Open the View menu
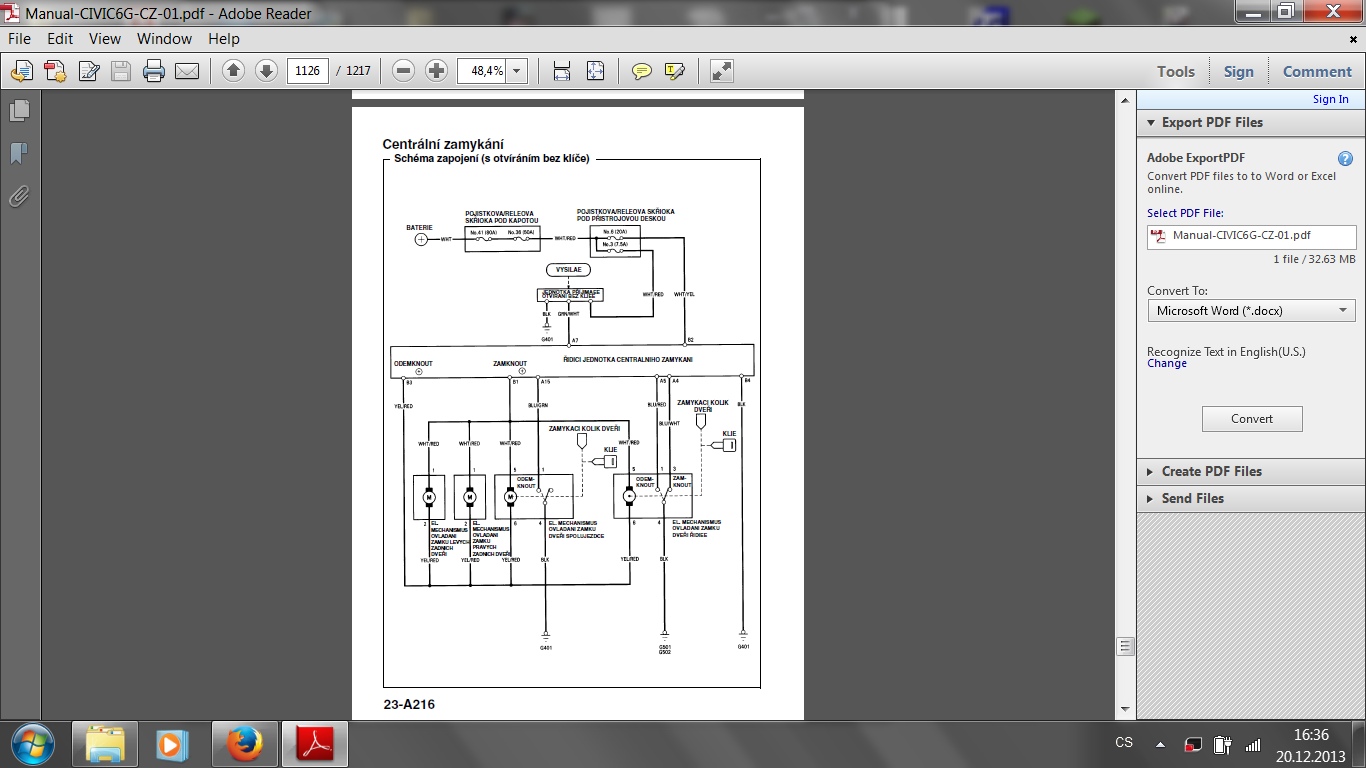The height and width of the screenshot is (768, 1366). [105, 39]
